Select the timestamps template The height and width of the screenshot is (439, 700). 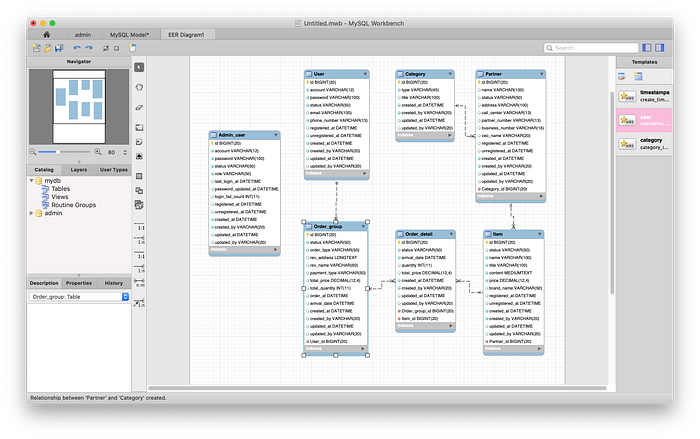[x=644, y=96]
